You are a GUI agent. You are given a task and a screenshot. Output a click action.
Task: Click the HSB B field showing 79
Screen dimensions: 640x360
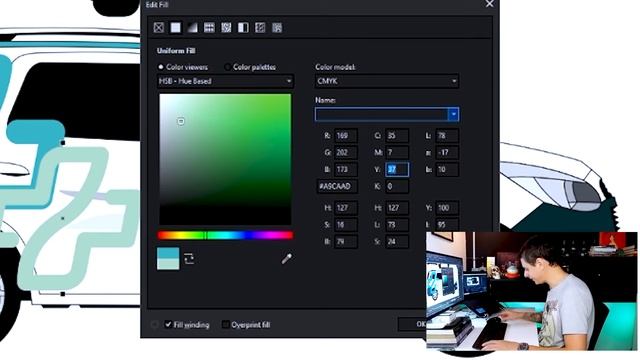pyautogui.click(x=346, y=241)
